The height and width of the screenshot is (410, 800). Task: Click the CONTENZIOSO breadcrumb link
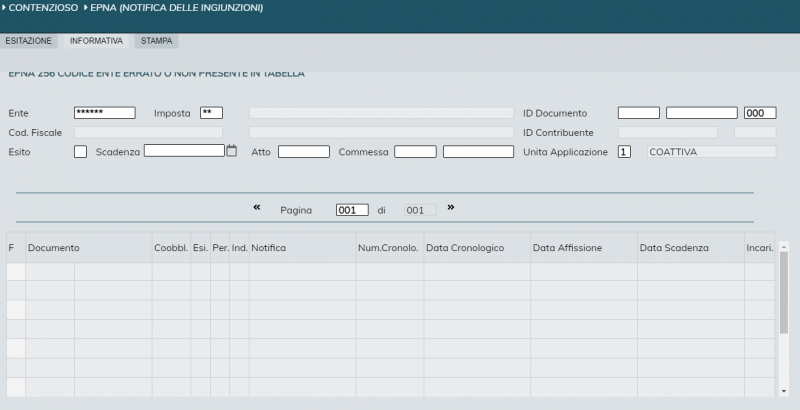(x=43, y=8)
